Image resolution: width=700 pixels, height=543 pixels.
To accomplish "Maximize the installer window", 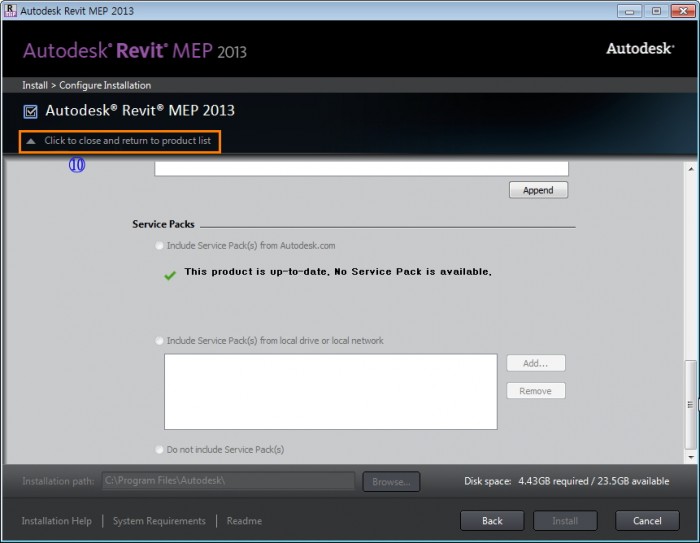I will pos(656,10).
